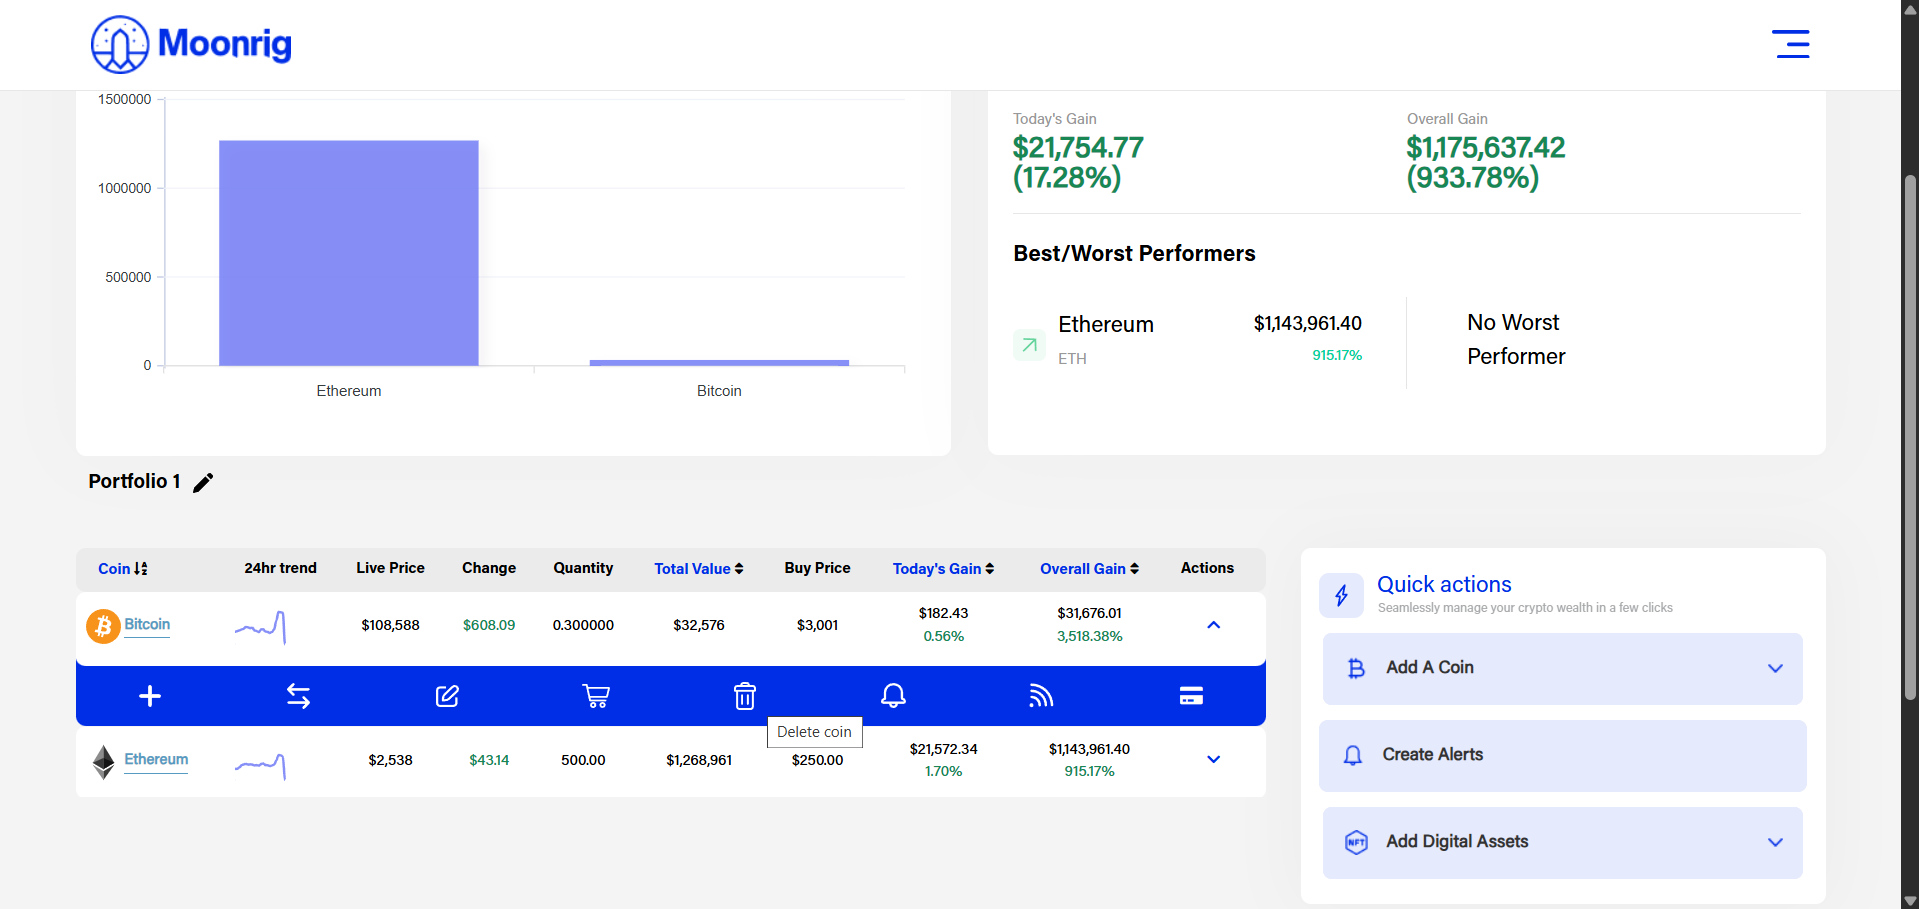This screenshot has height=909, width=1919.
Task: Open the Ethereum coin link
Action: point(156,760)
